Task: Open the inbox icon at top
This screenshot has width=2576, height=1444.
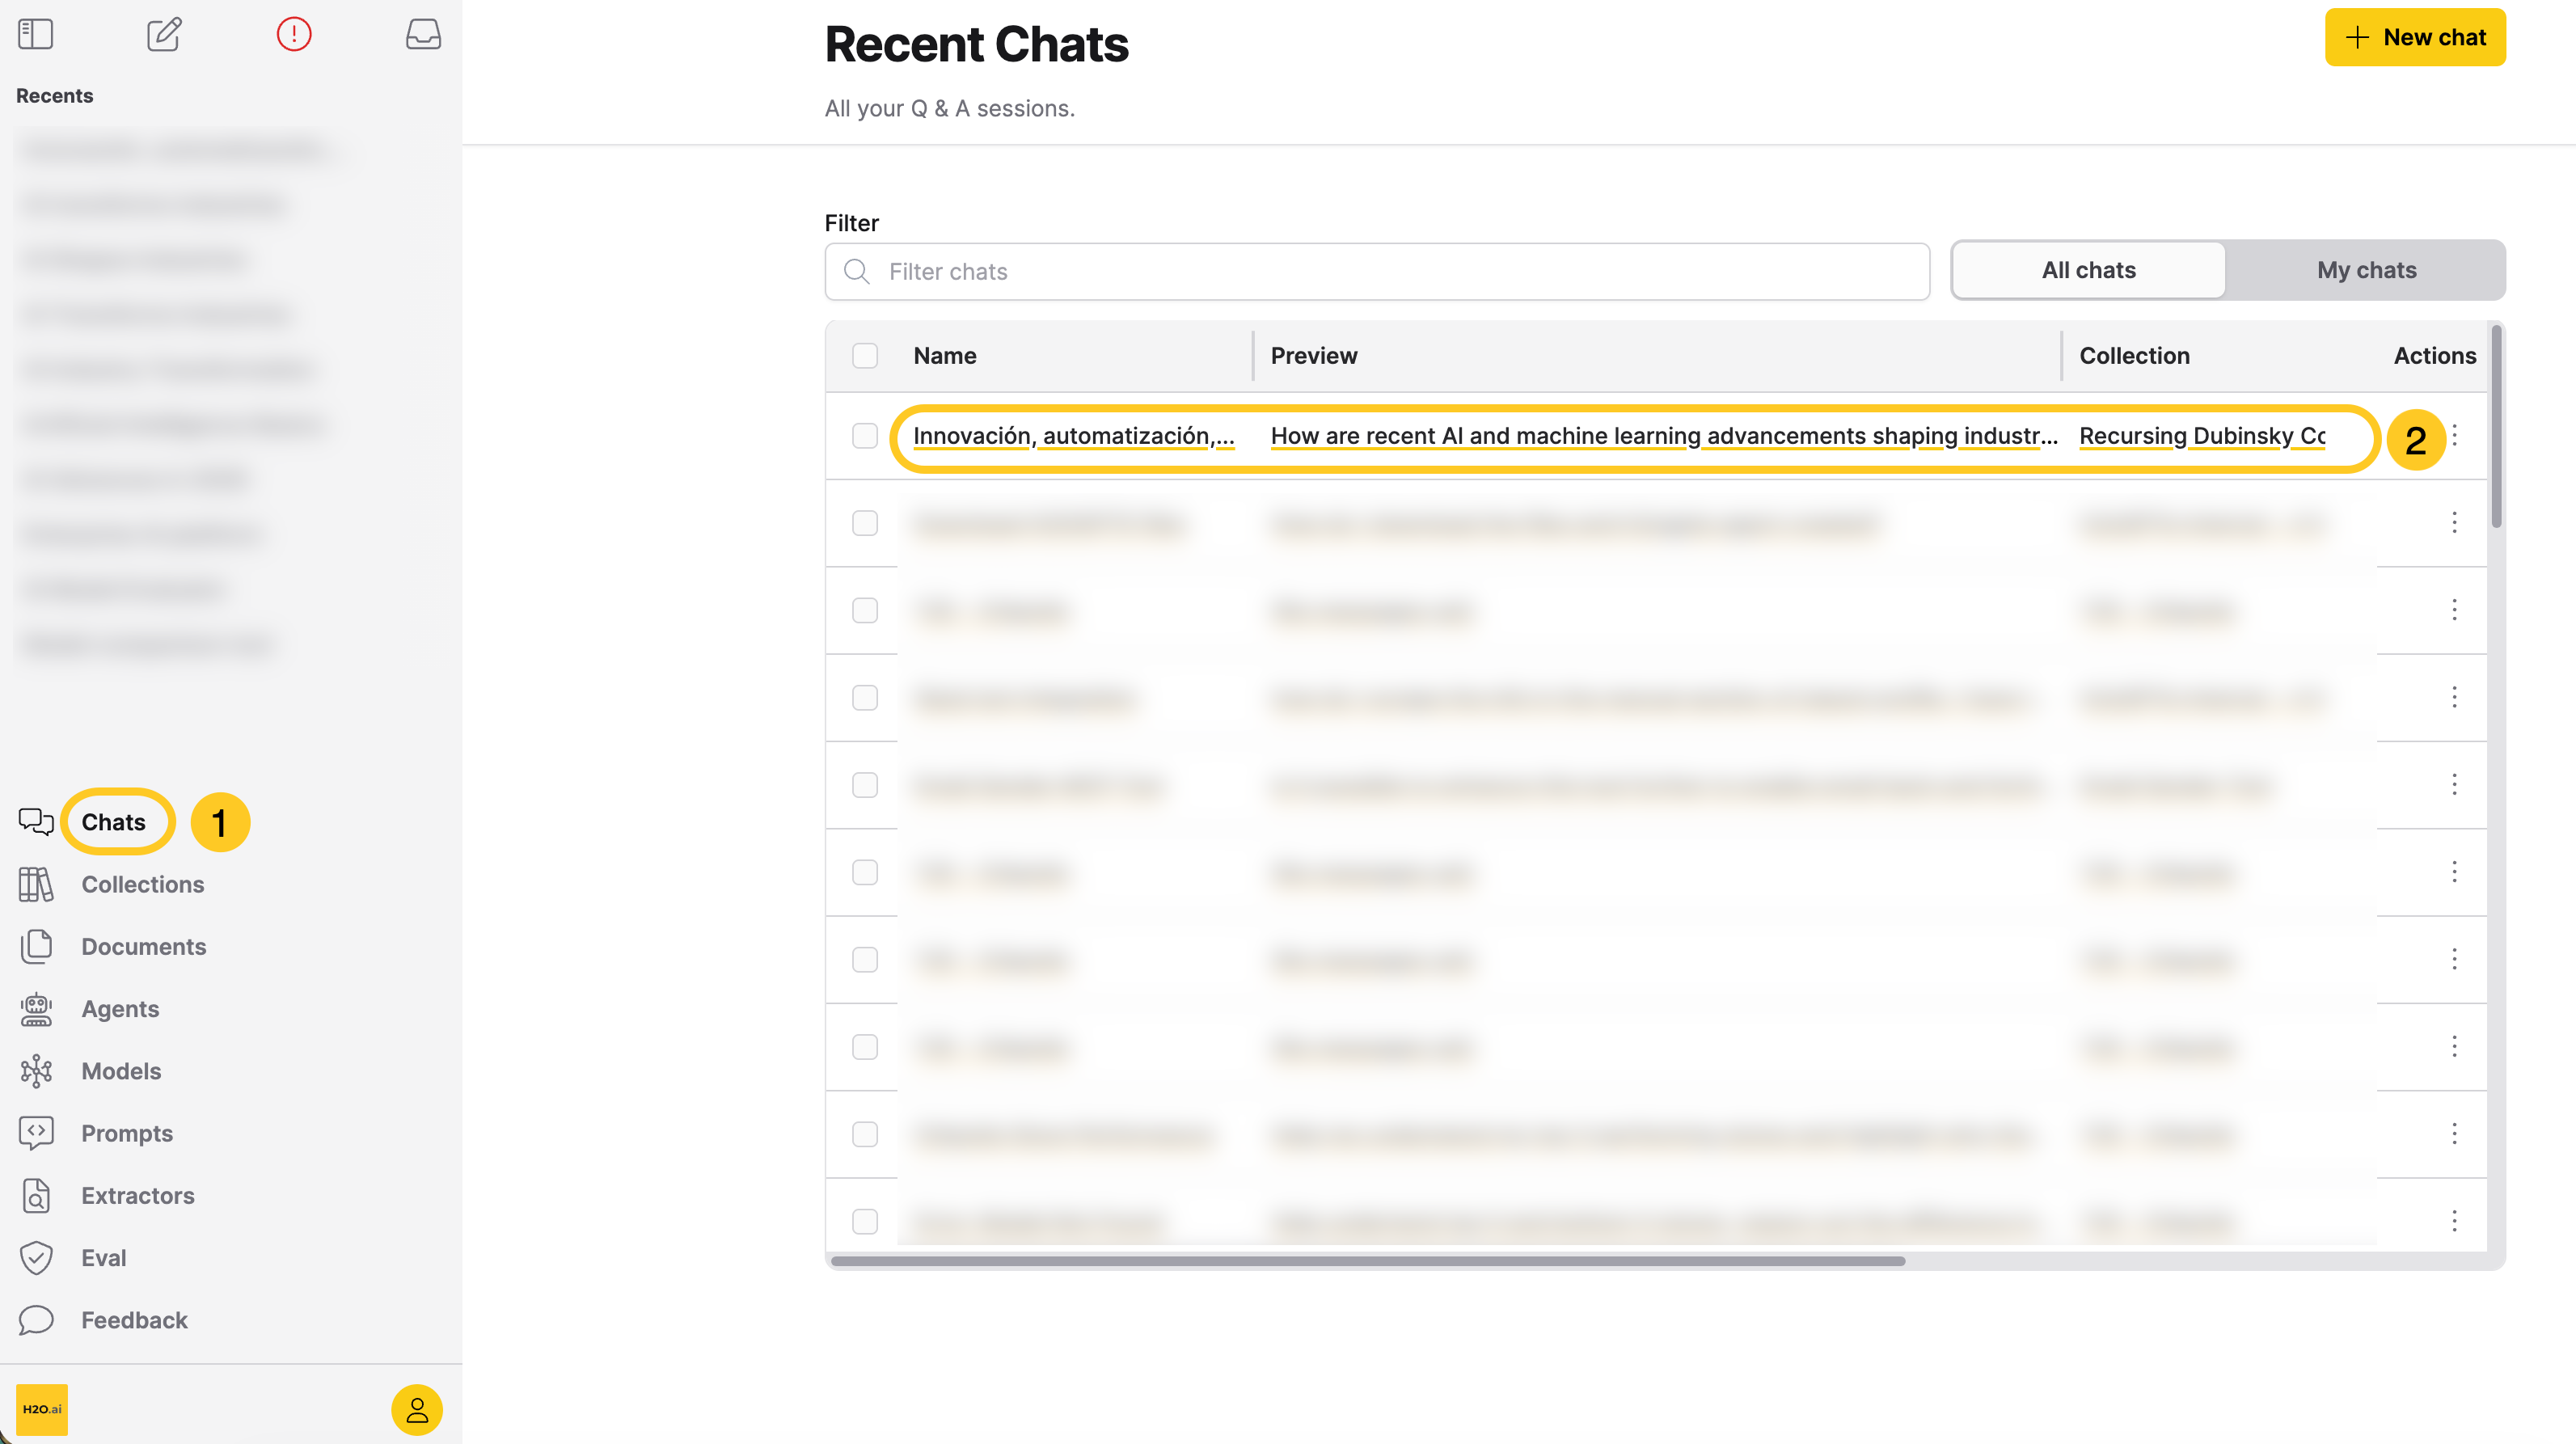Action: 423,34
